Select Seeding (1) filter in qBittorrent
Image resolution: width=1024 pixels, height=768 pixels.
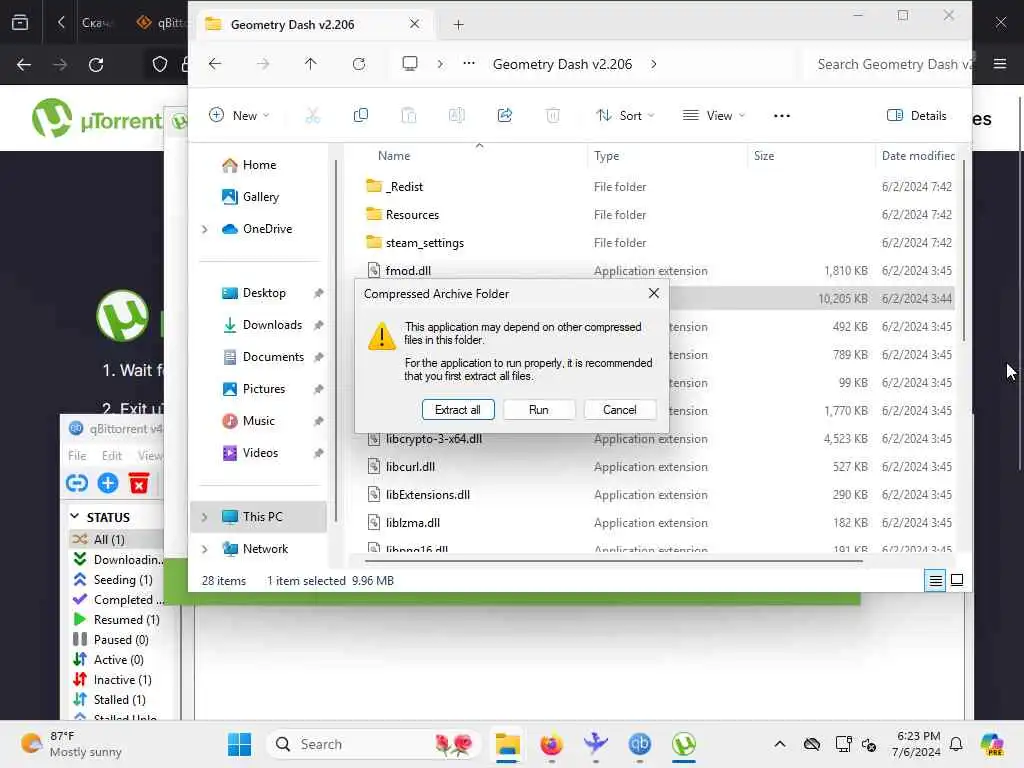click(x=116, y=580)
